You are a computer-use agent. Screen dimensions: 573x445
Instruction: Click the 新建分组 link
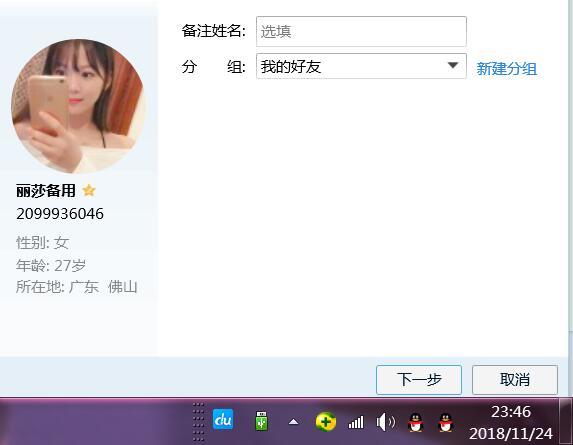(506, 68)
